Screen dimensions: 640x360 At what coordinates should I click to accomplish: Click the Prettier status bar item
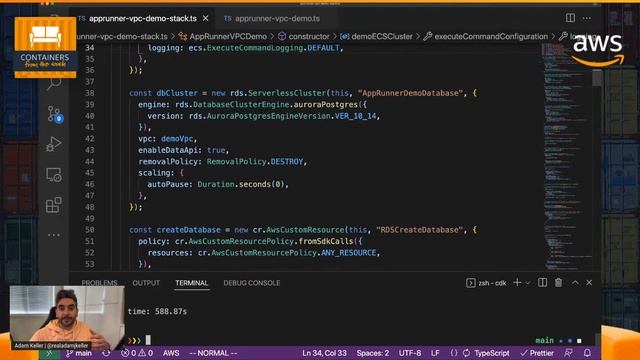[537, 353]
